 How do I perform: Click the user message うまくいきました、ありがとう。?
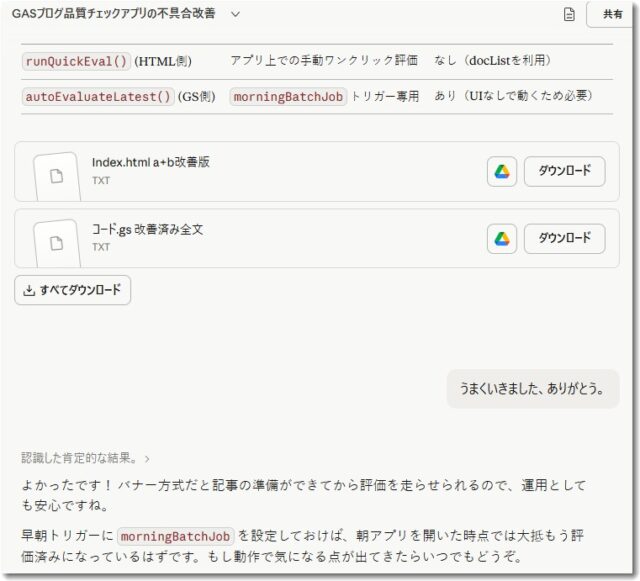point(533,389)
